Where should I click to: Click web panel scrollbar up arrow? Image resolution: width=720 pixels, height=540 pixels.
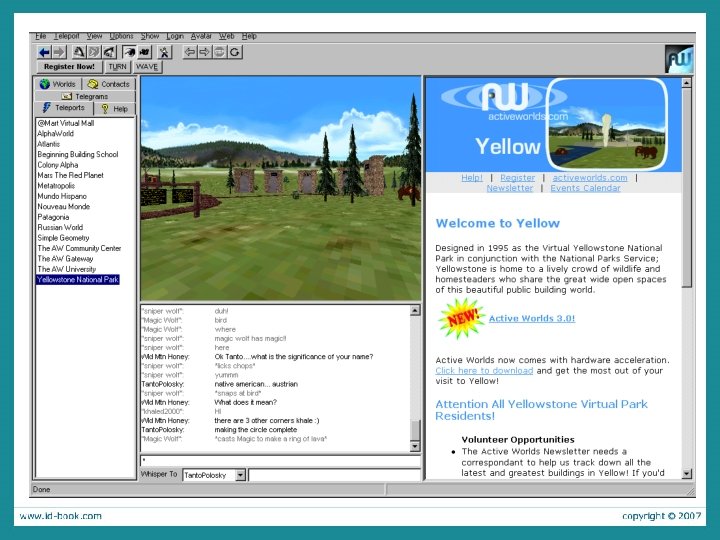click(686, 83)
